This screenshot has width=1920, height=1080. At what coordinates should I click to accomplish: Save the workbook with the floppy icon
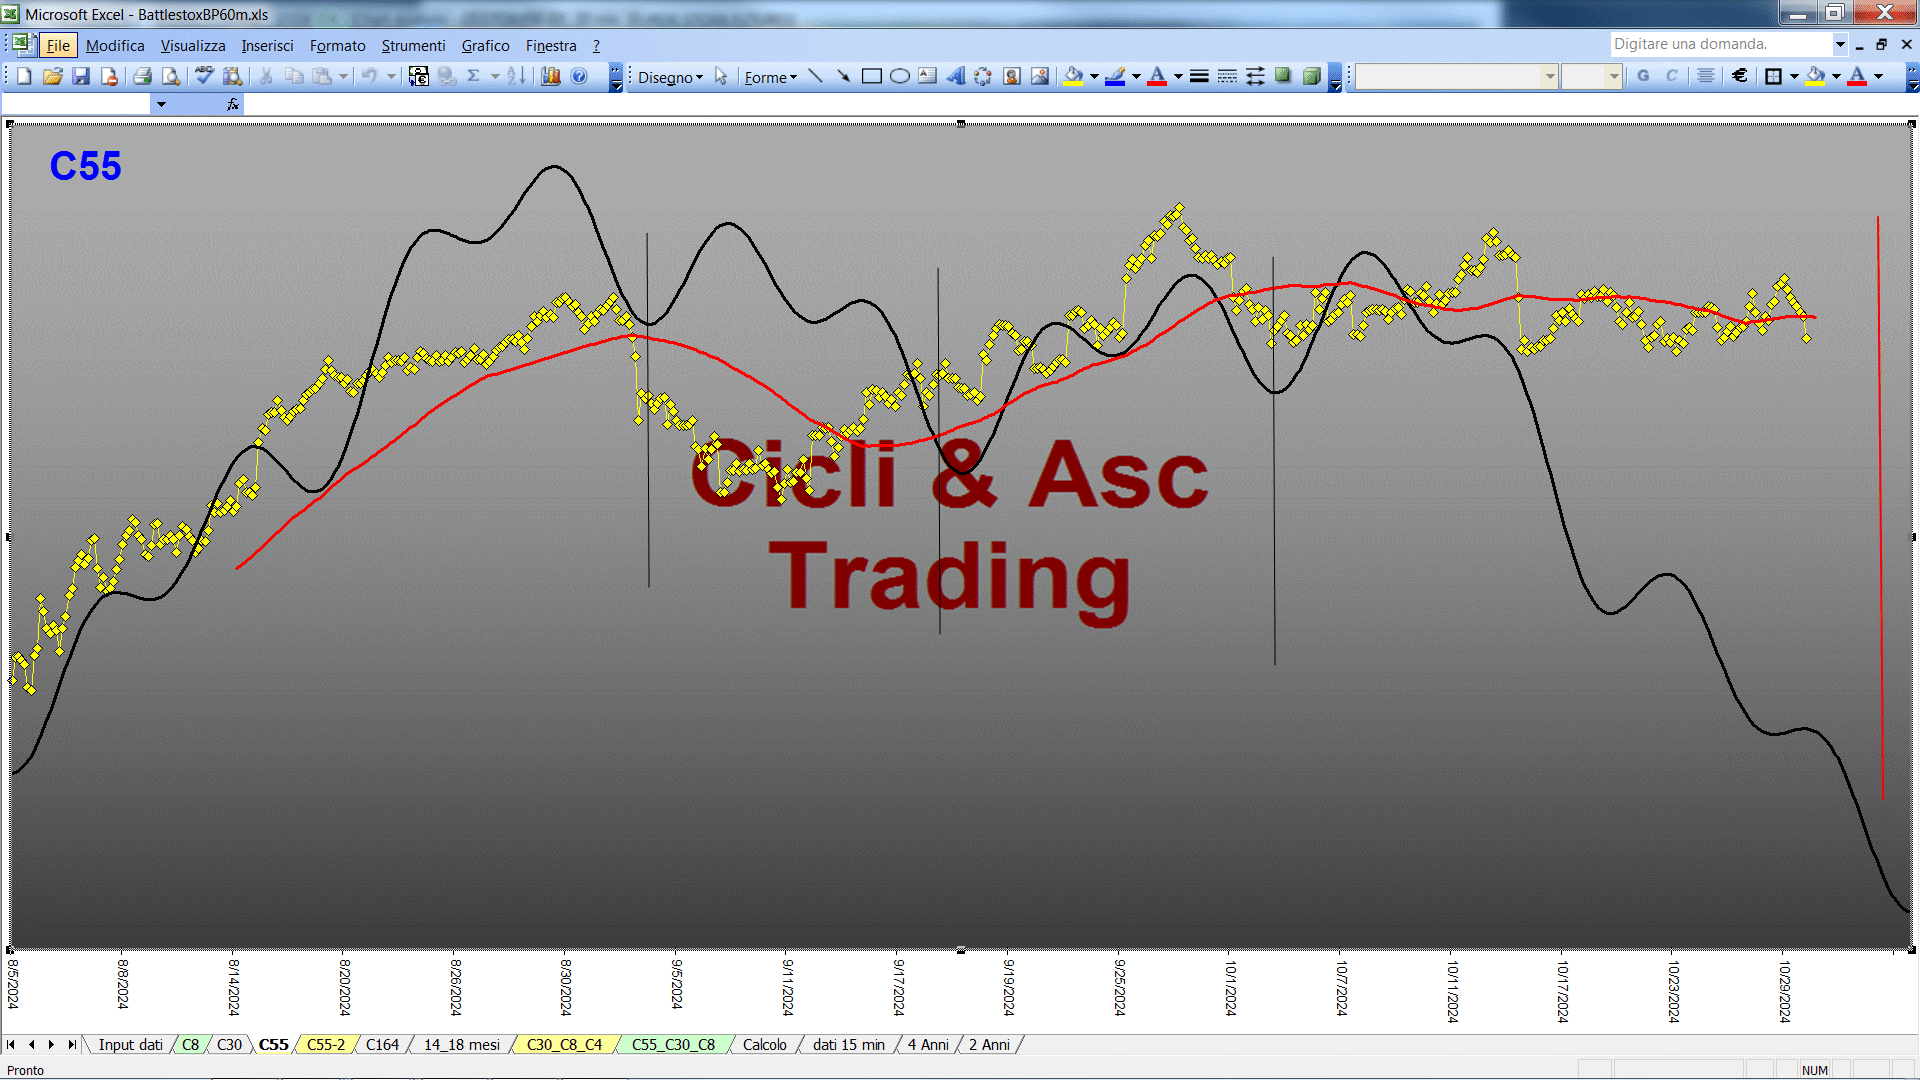(x=81, y=76)
